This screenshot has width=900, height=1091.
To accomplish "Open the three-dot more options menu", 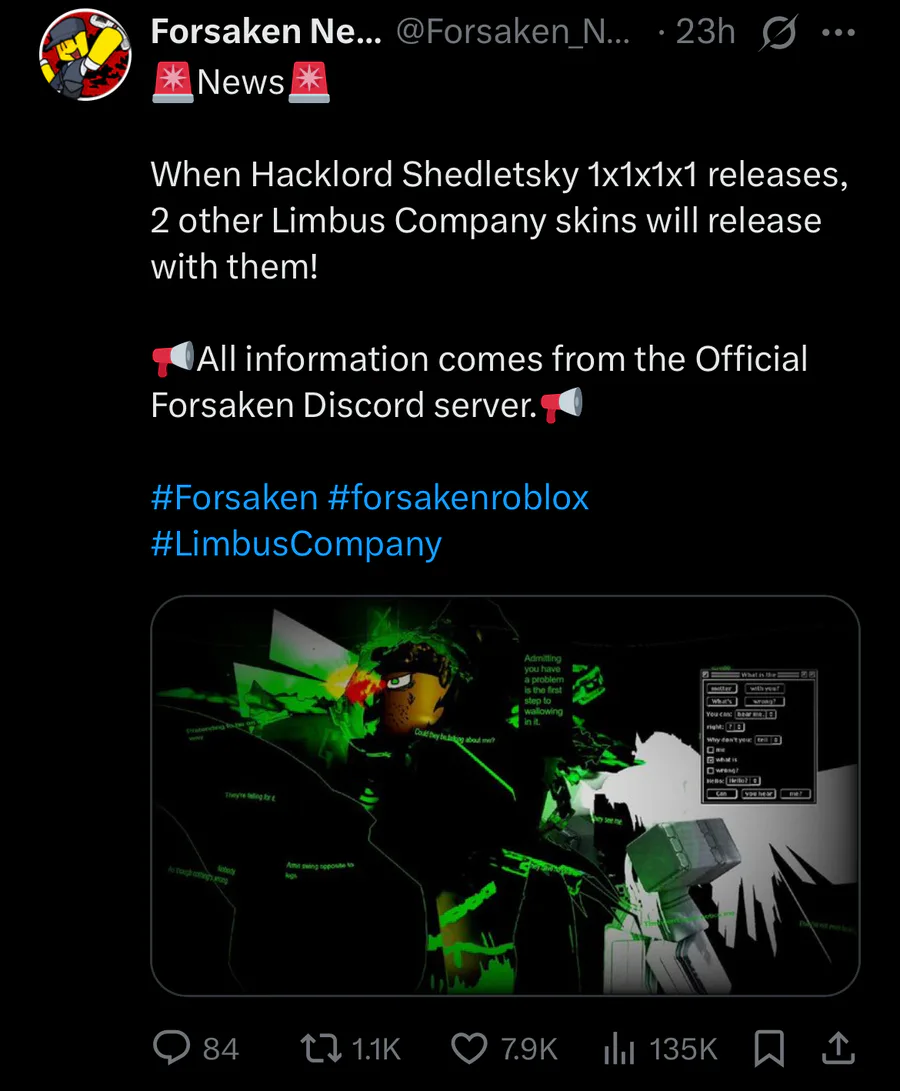I will coord(838,32).
